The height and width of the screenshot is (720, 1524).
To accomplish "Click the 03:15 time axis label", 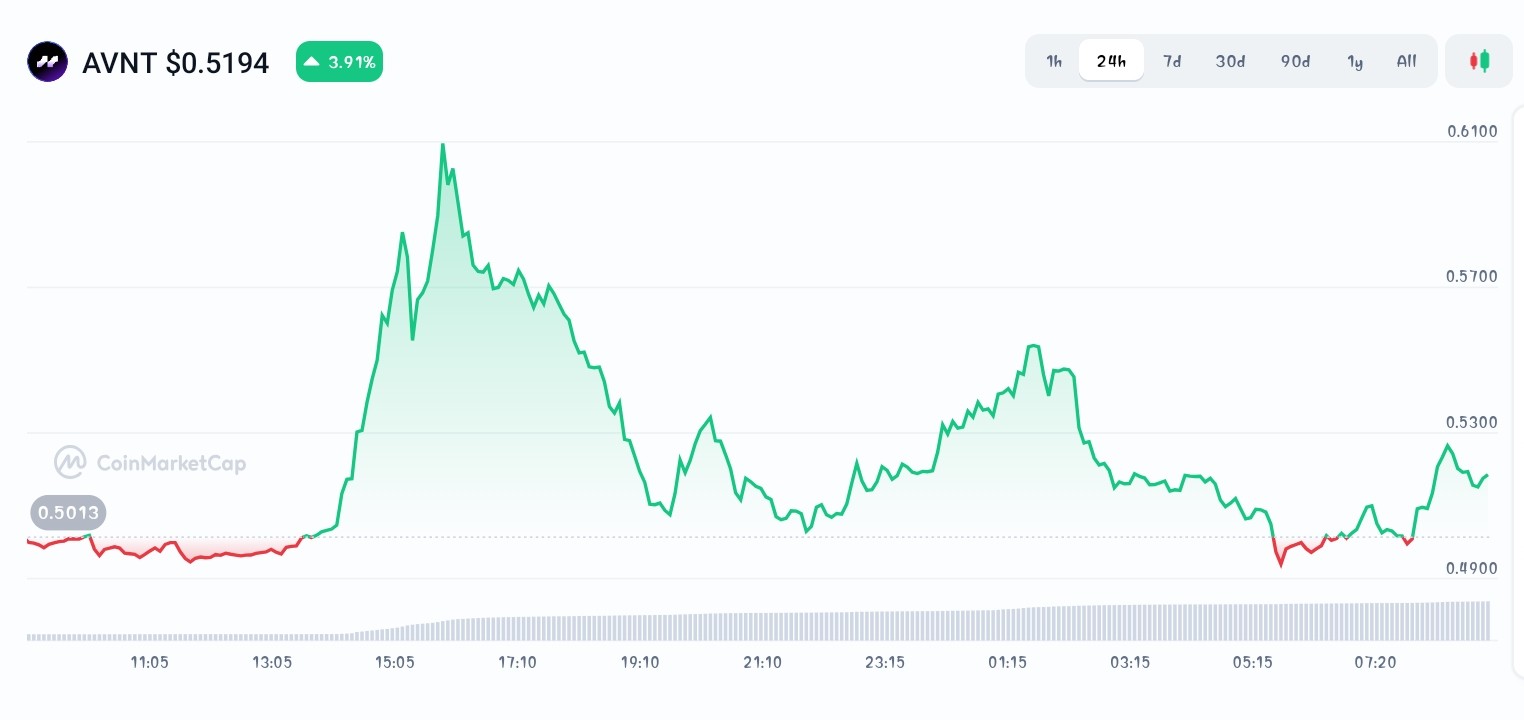I will (1130, 662).
